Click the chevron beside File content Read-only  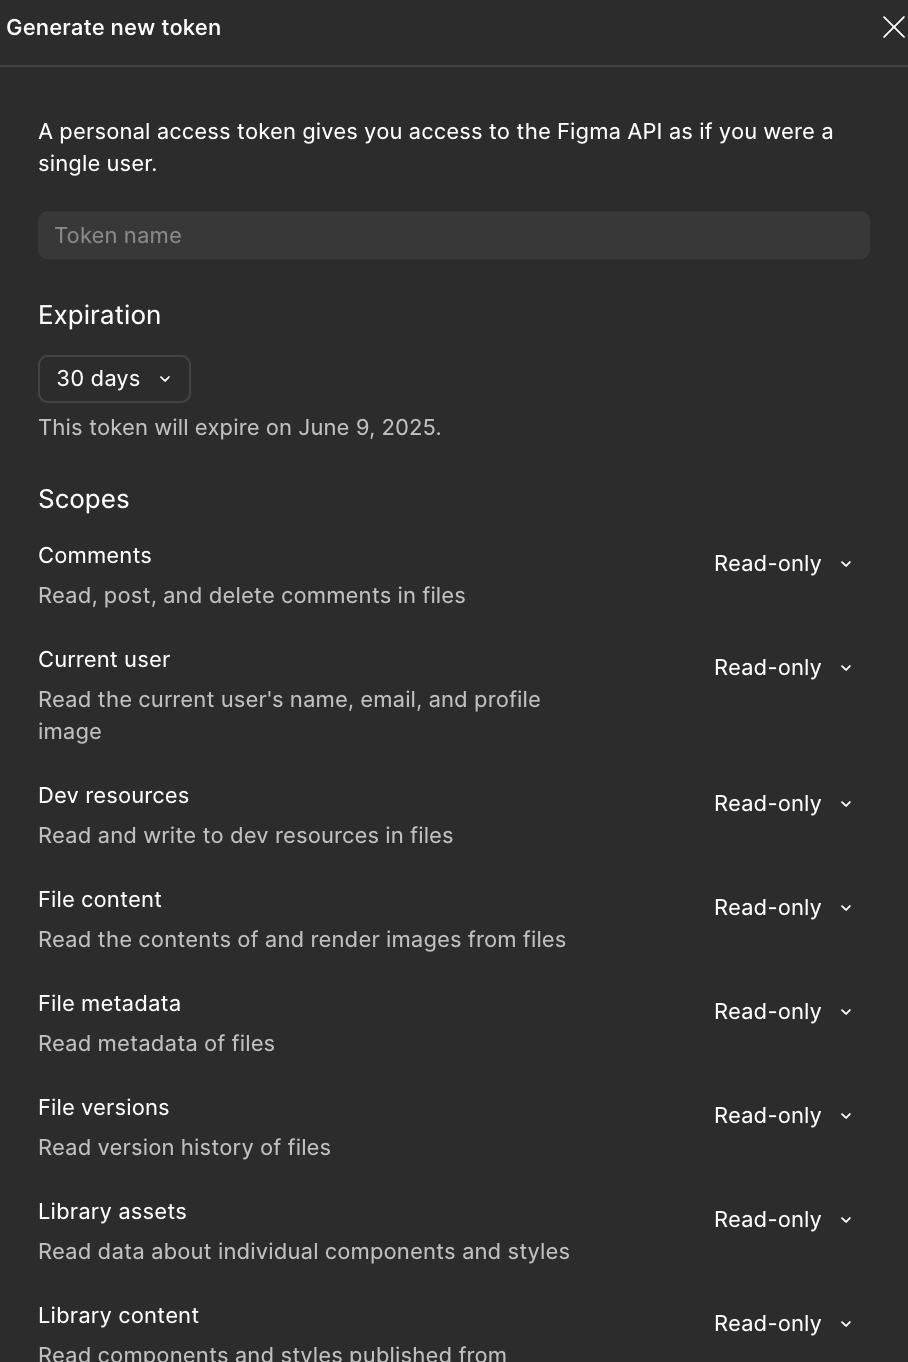click(x=846, y=908)
